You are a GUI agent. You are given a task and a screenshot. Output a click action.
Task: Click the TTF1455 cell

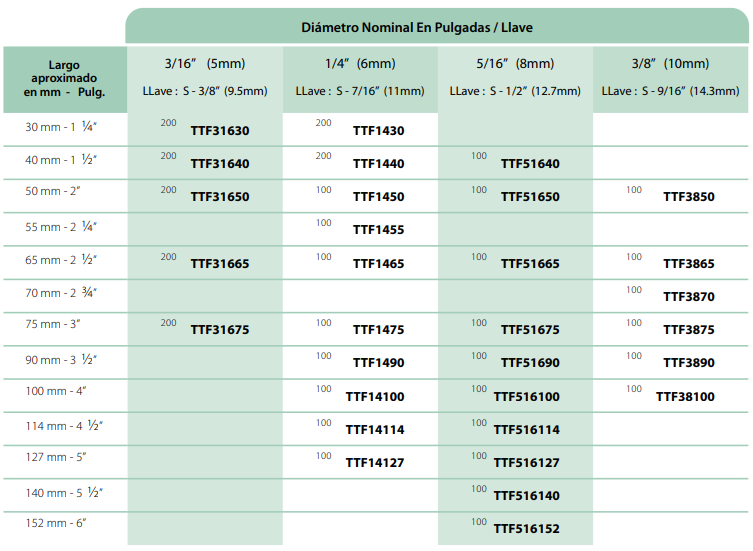[378, 230]
